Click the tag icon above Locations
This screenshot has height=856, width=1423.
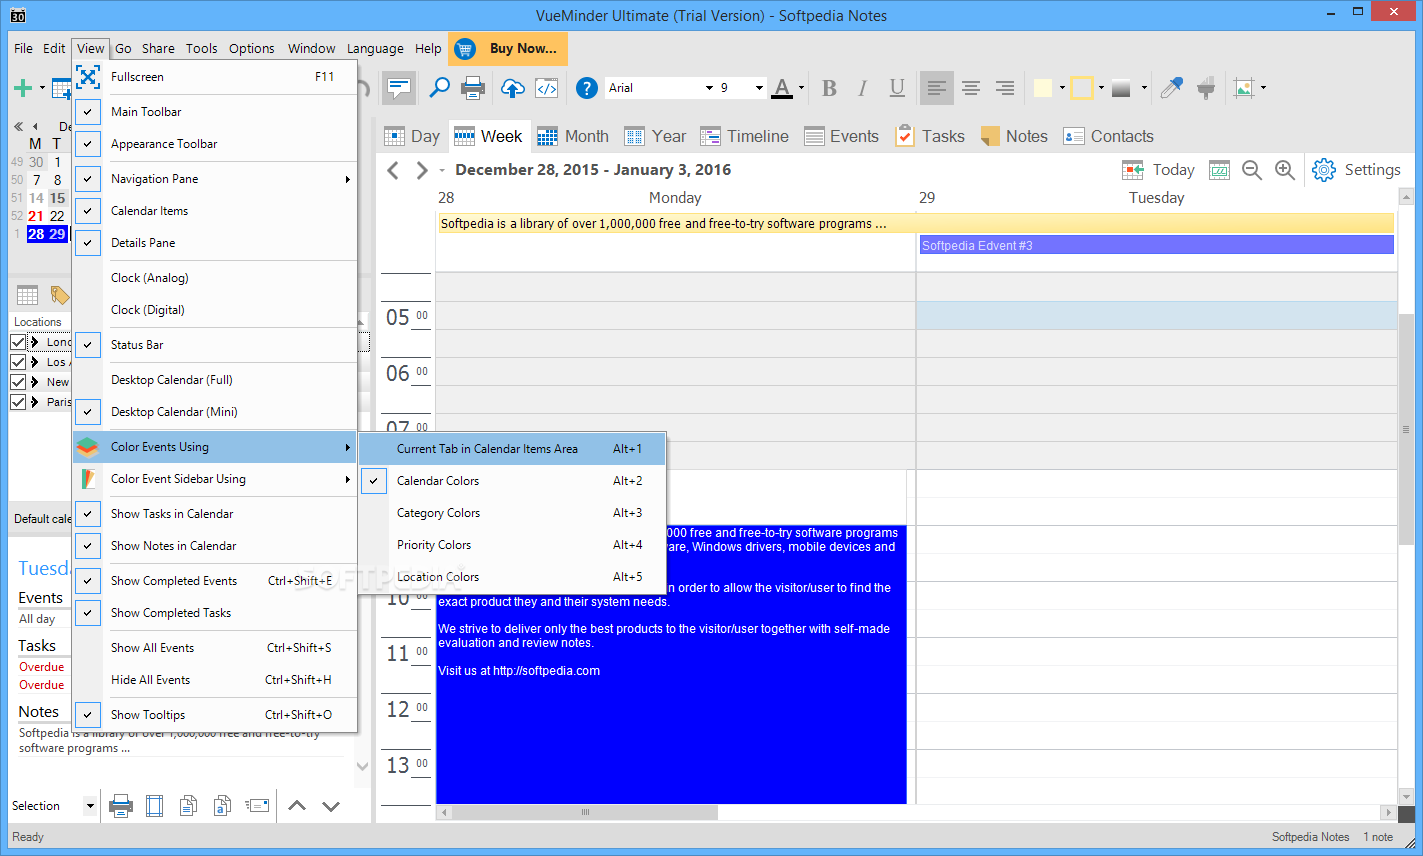click(60, 295)
